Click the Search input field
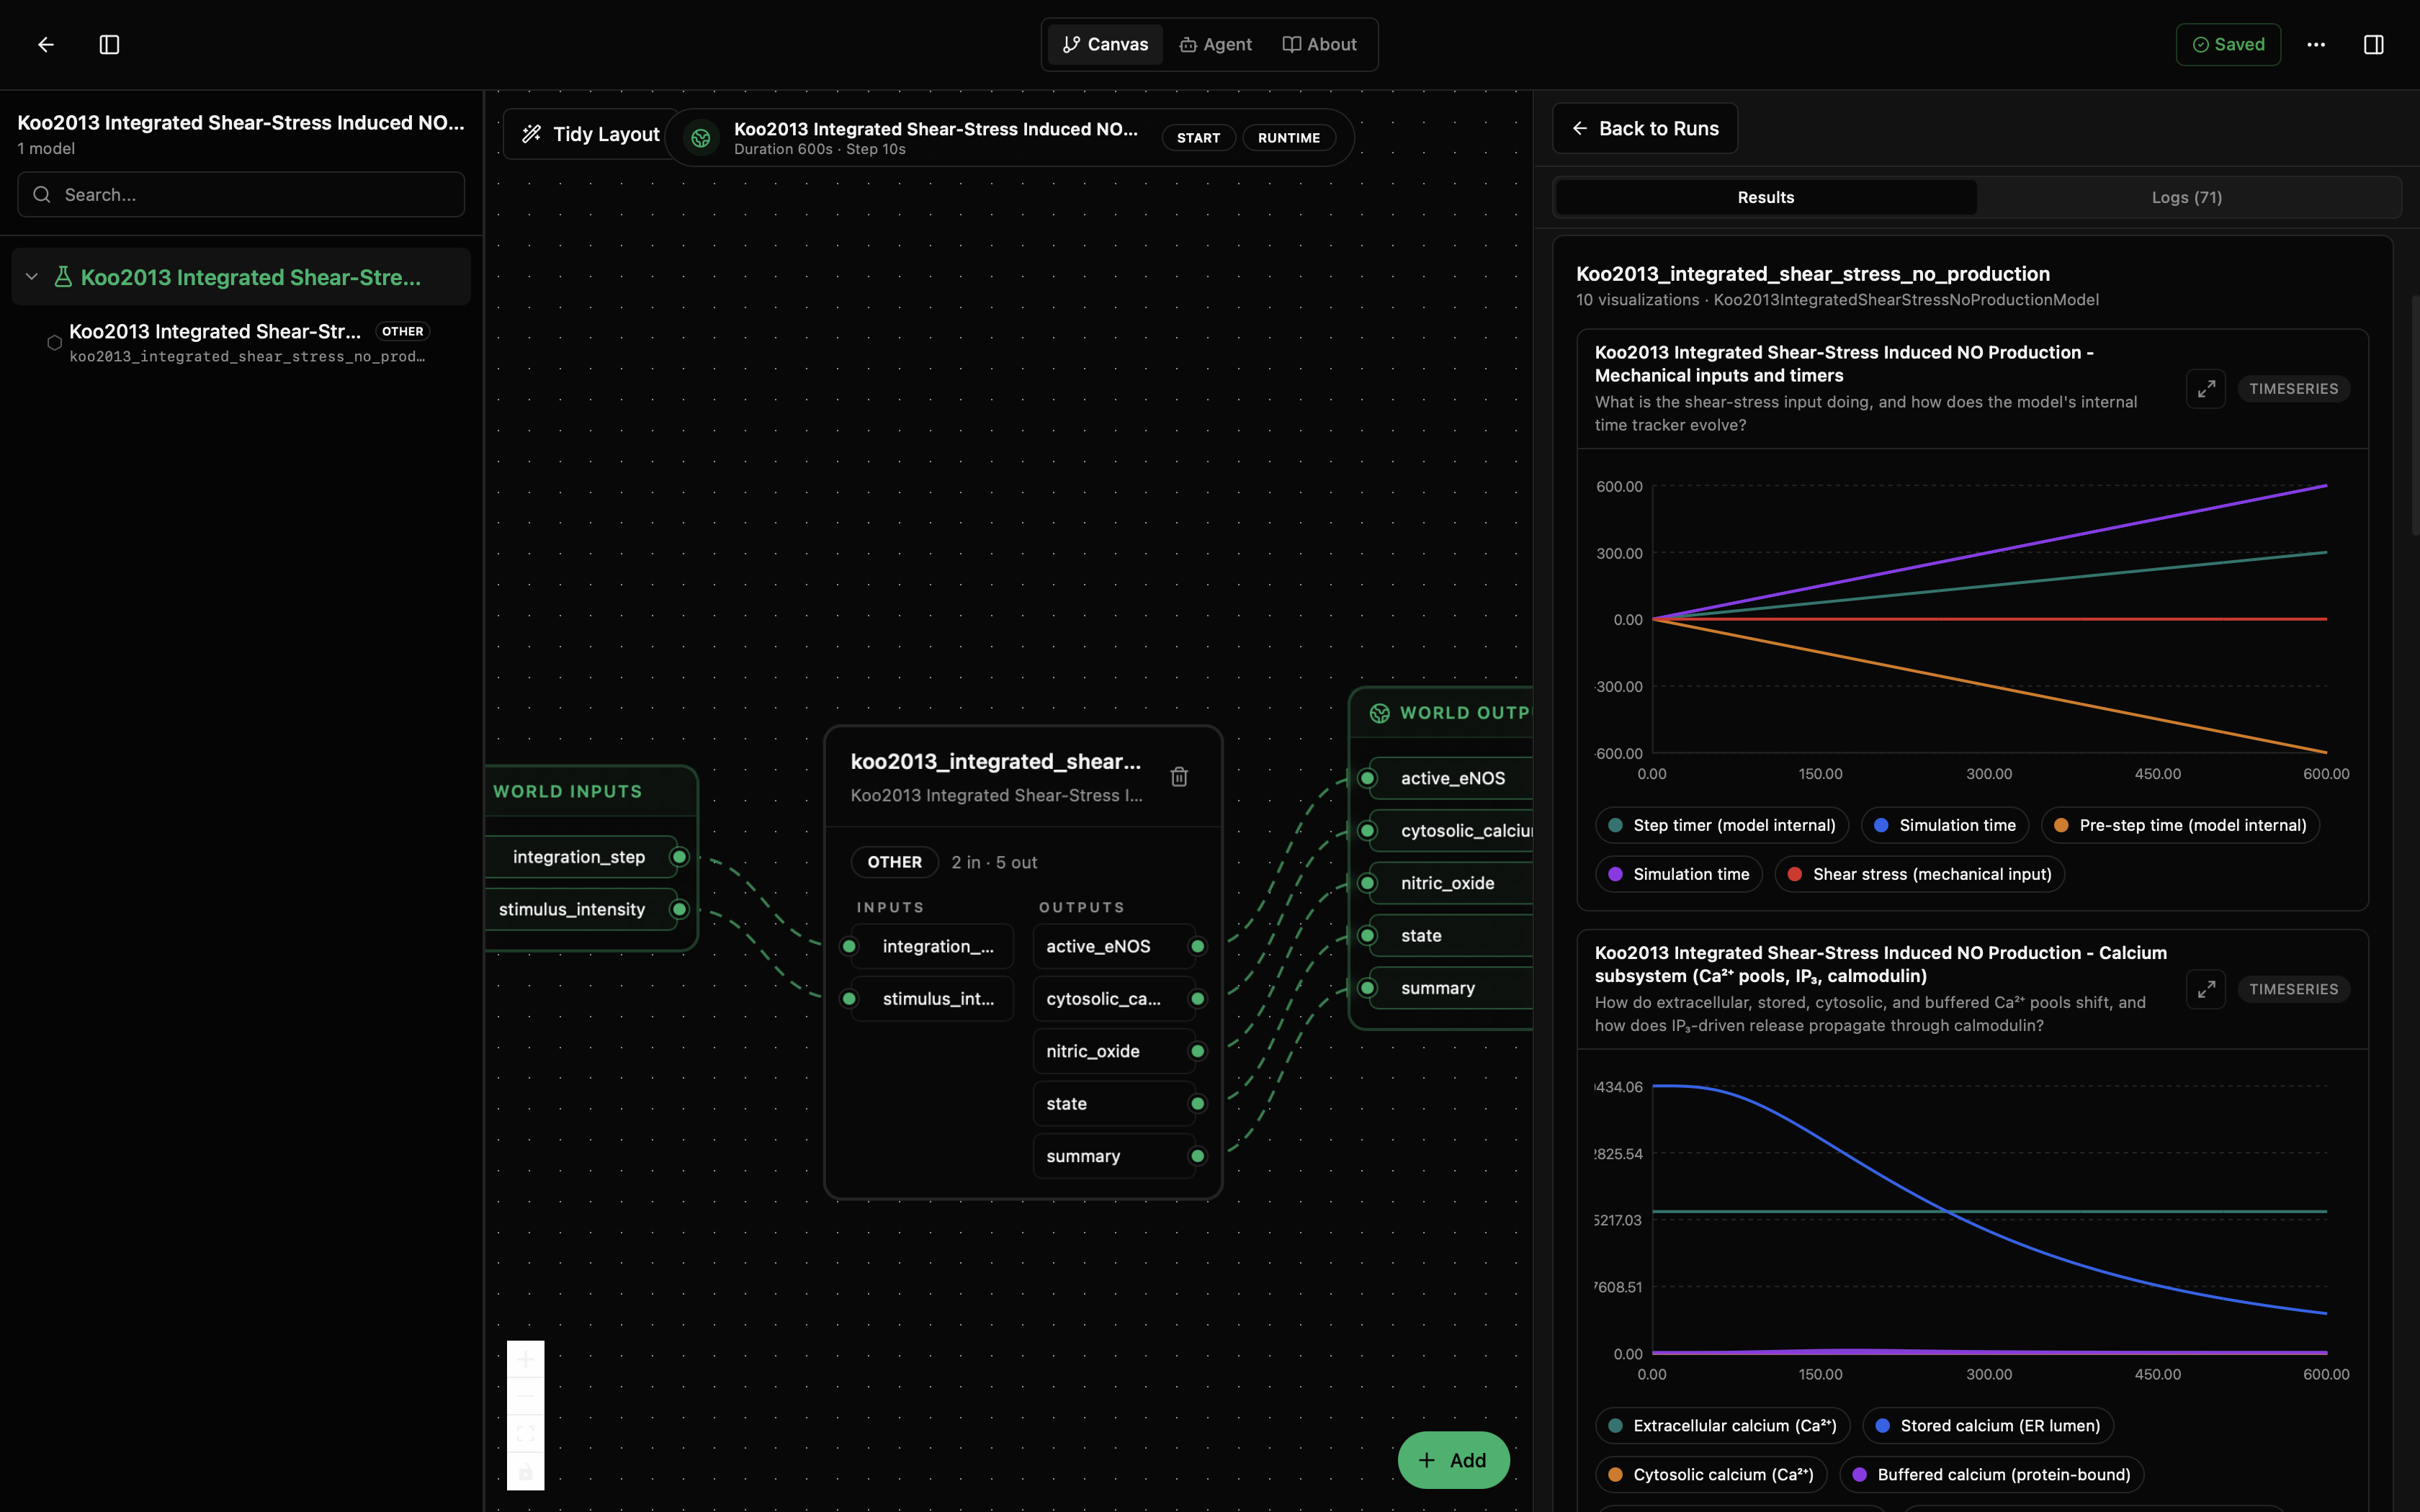The width and height of the screenshot is (2420, 1512). pyautogui.click(x=241, y=194)
